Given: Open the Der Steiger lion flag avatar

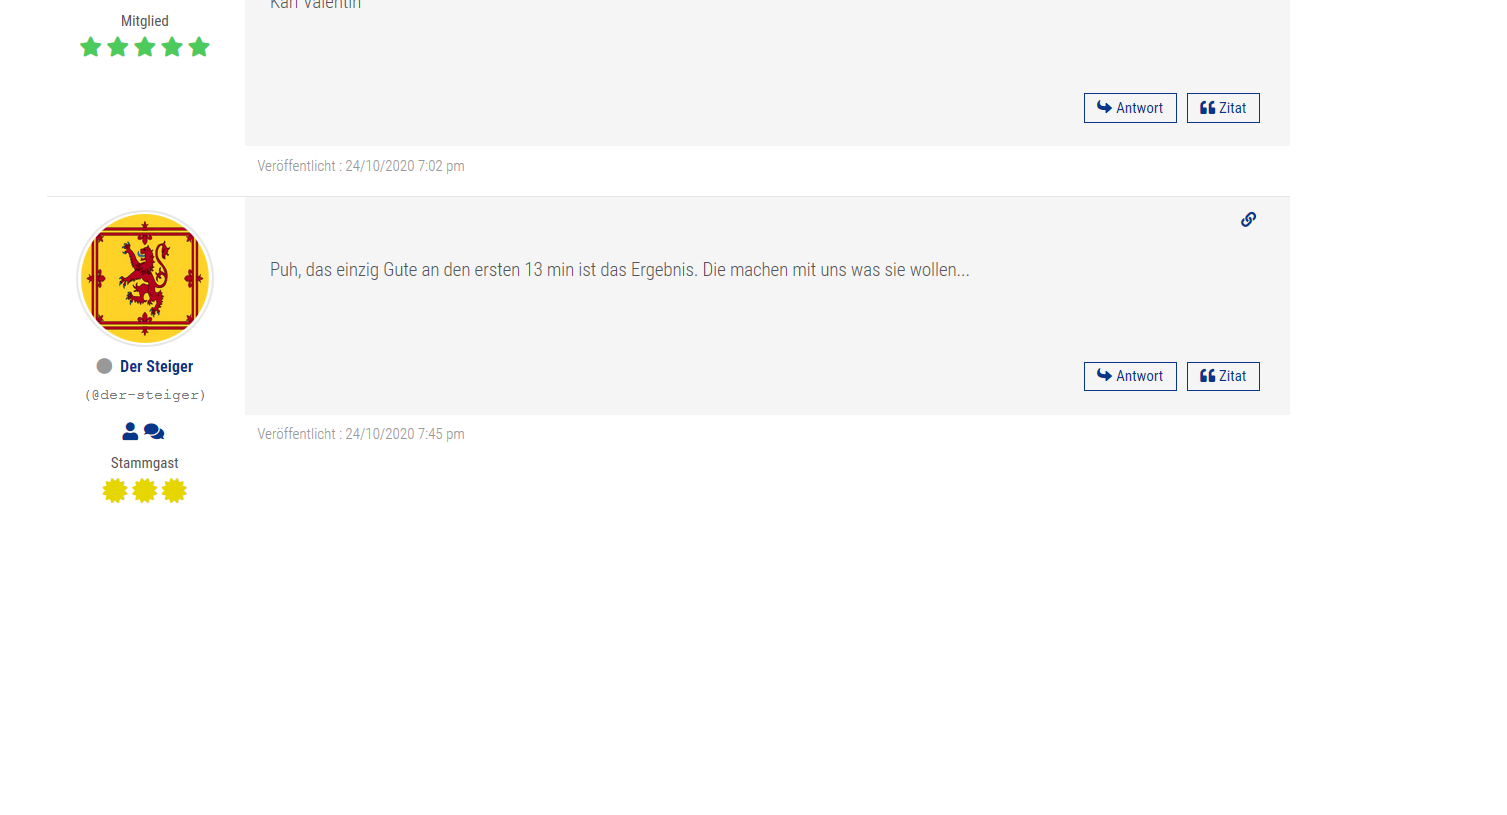Looking at the screenshot, I should click(x=145, y=278).
